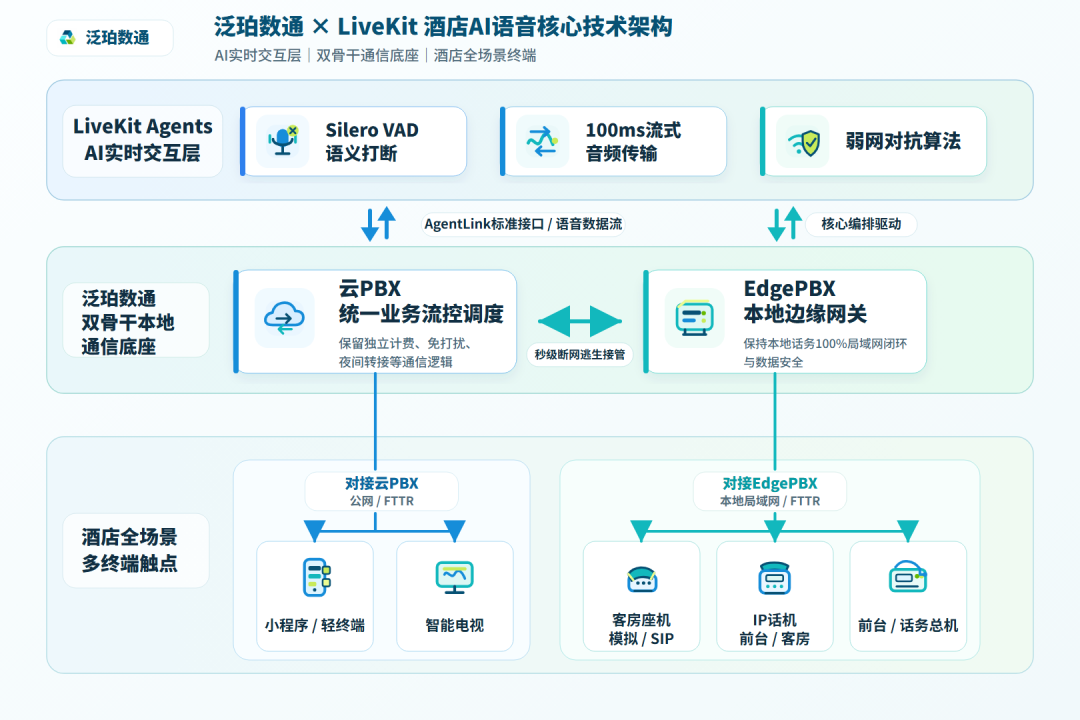This screenshot has height=720, width=1080.
Task: Click the 酒店全场景 多终端触点 label
Action: (x=136, y=551)
